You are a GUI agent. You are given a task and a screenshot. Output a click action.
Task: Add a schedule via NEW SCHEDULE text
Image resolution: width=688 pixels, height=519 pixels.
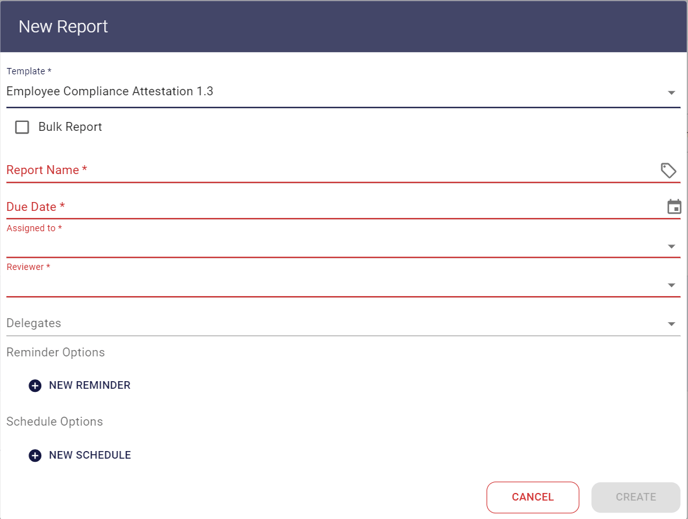pos(90,455)
